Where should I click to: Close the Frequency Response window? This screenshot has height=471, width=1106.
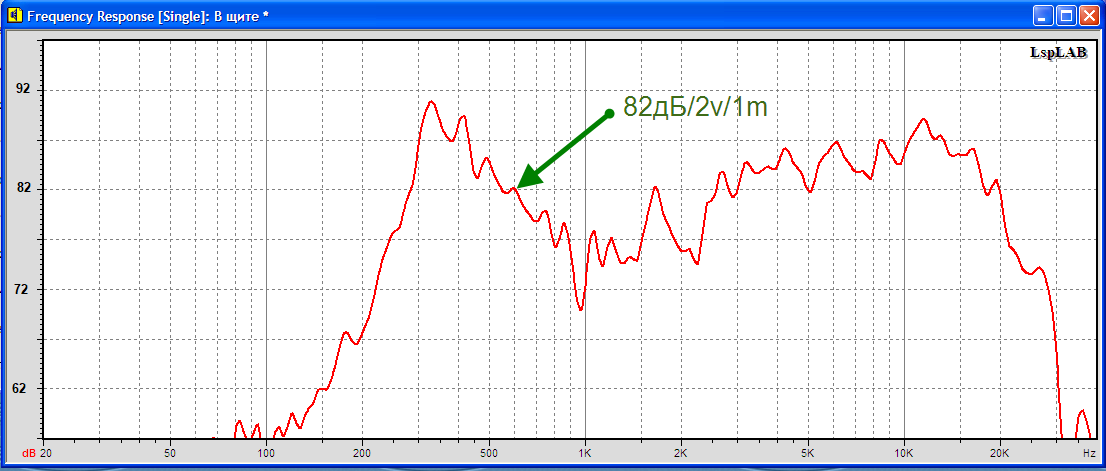1089,16
